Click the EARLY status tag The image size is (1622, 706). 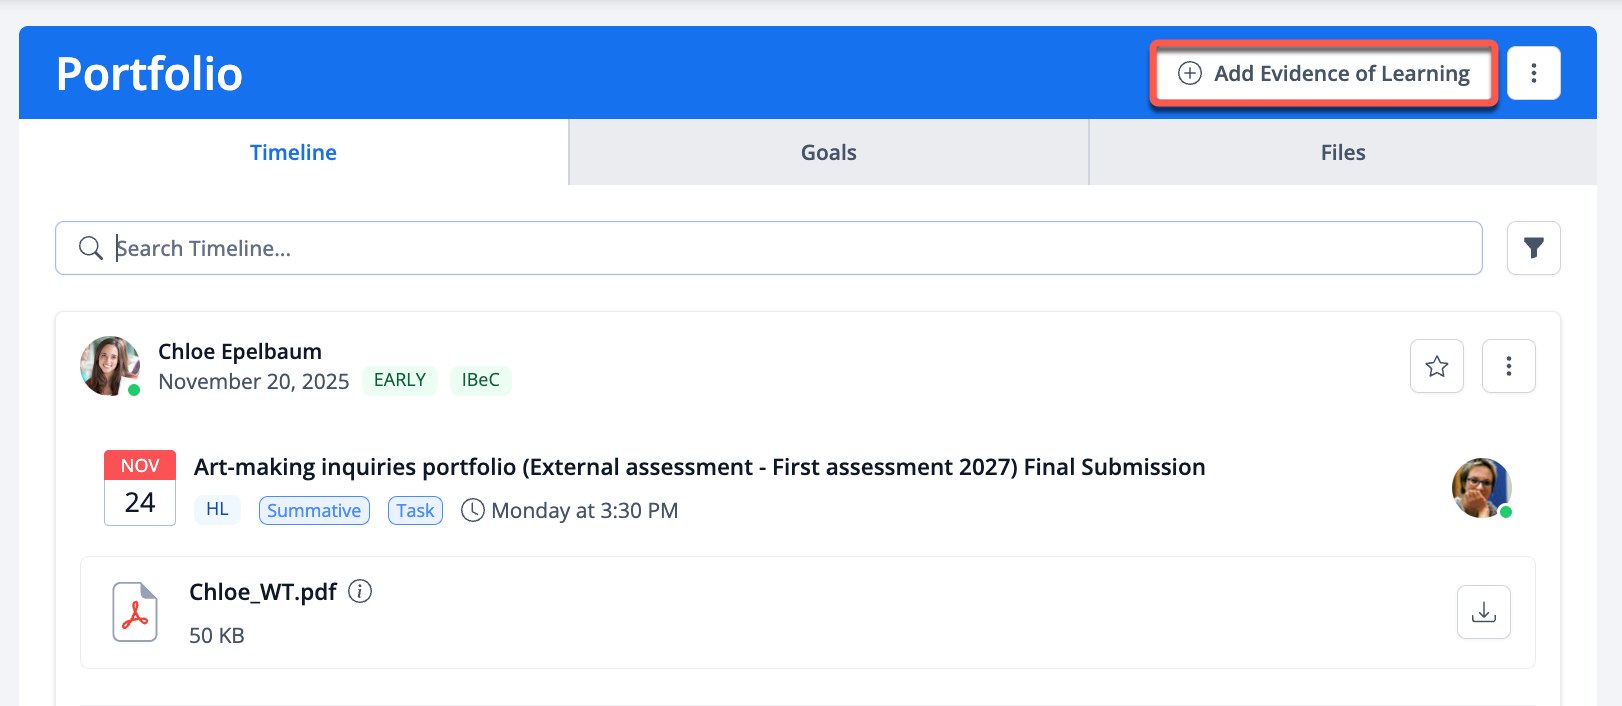pos(400,380)
